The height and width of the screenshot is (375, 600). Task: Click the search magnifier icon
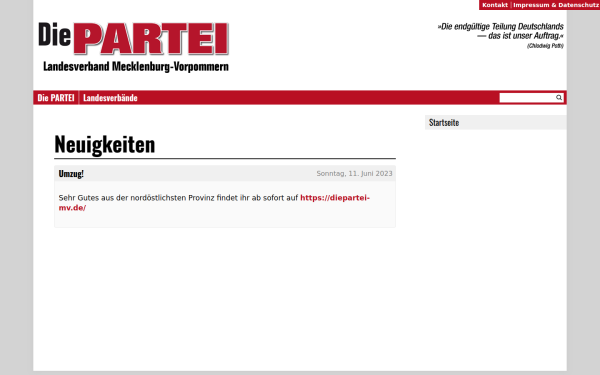pyautogui.click(x=559, y=98)
